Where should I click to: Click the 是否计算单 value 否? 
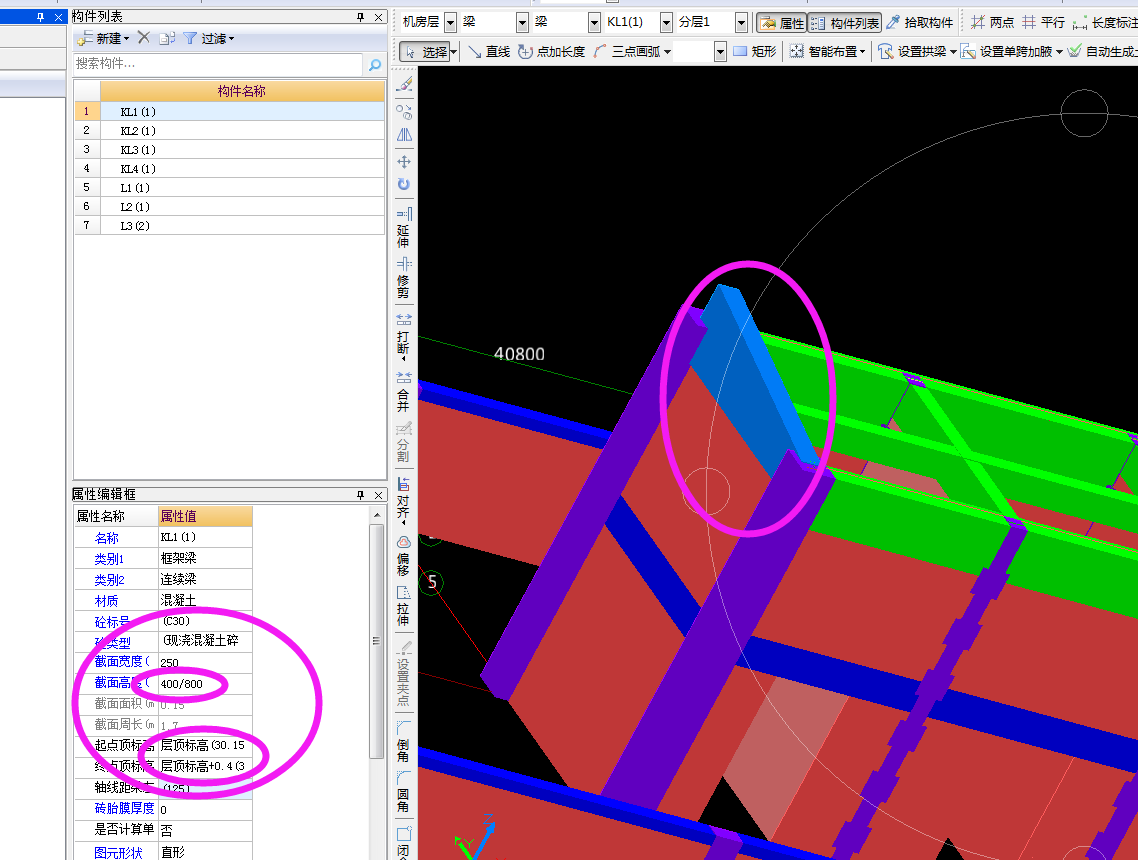point(205,830)
